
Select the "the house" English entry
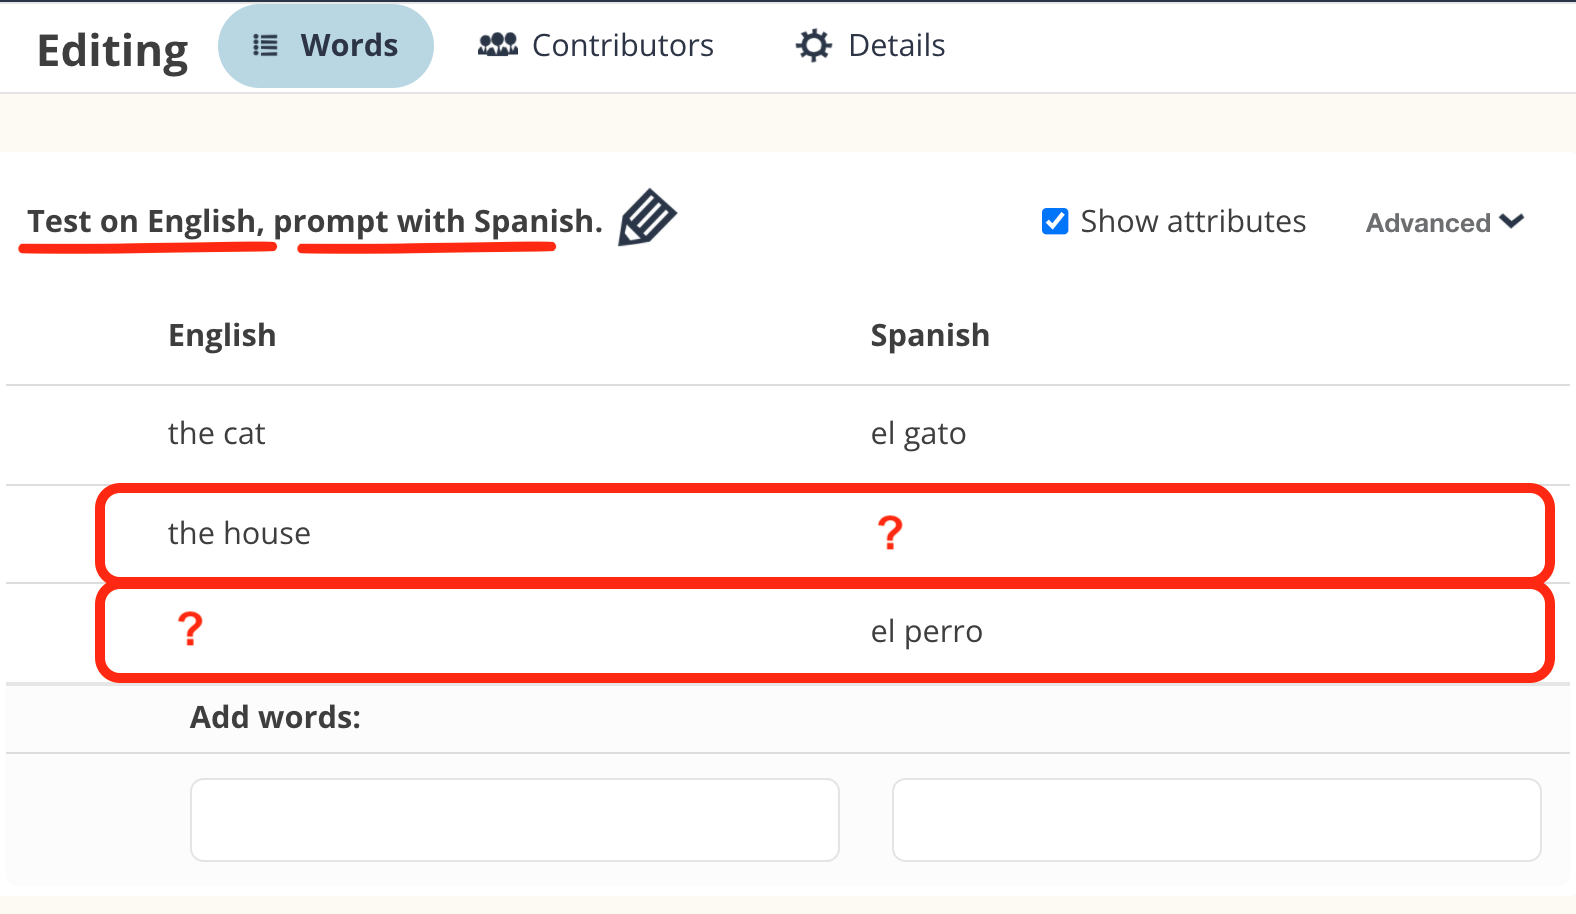[239, 533]
